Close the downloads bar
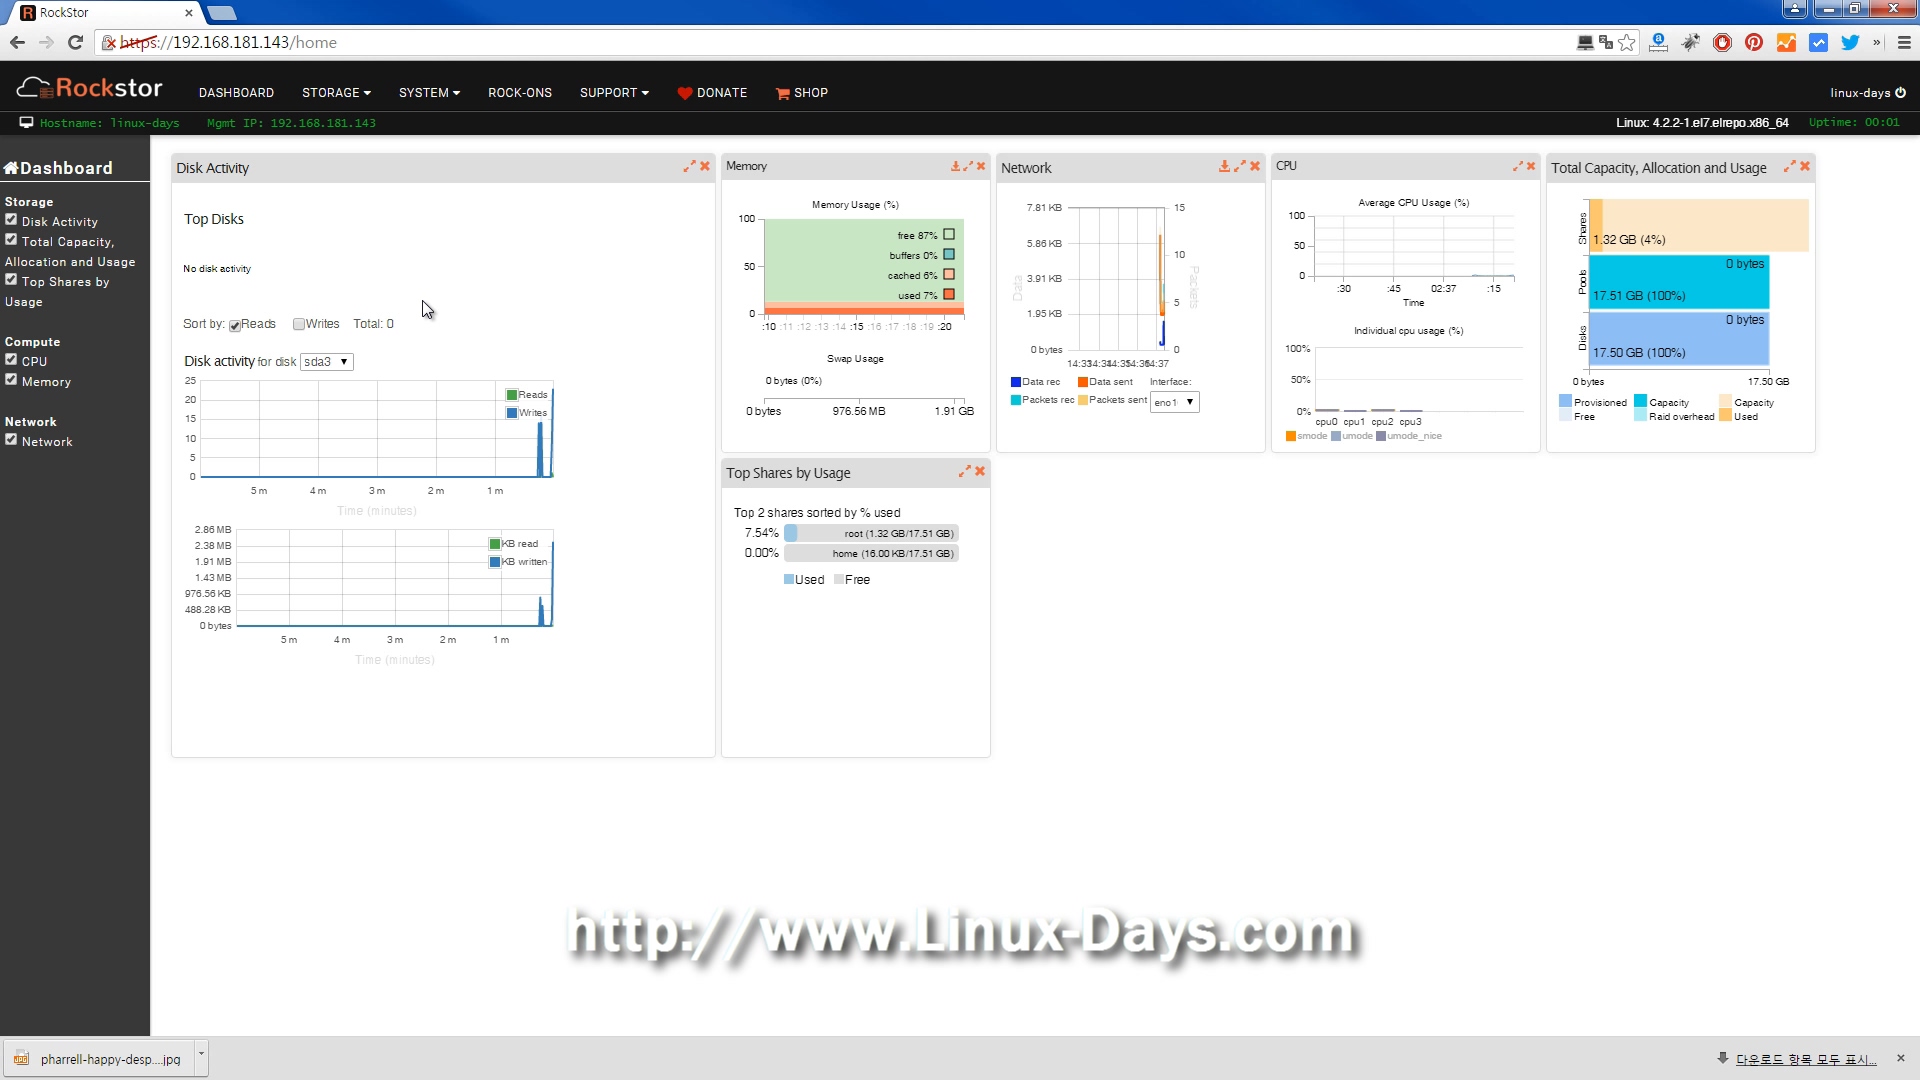The height and width of the screenshot is (1080, 1920). coord(1901,1058)
